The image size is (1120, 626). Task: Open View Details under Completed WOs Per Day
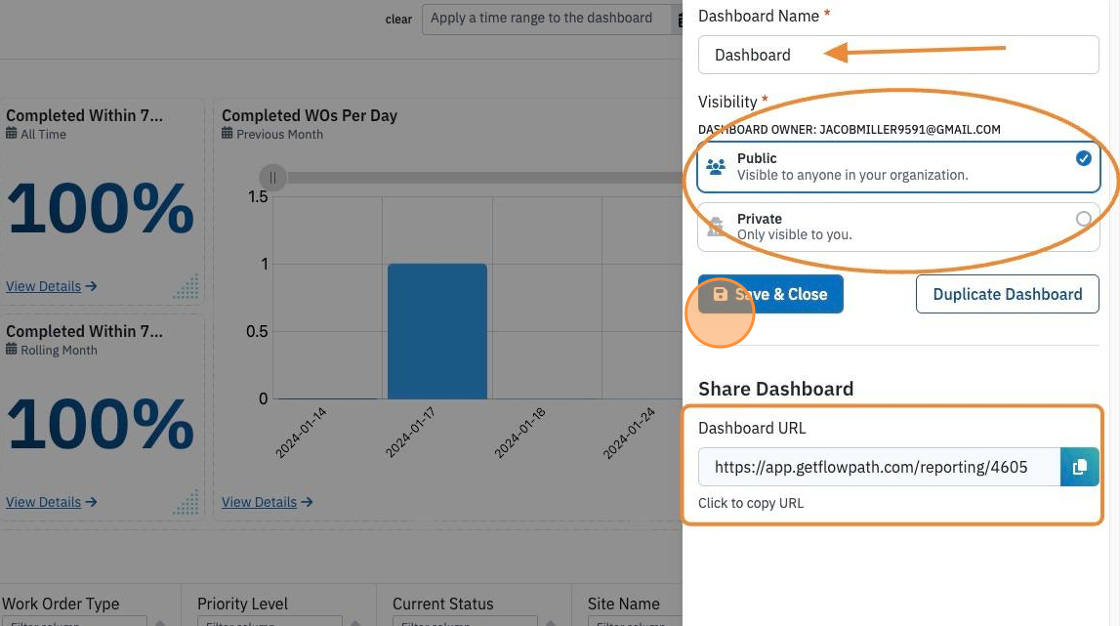(x=266, y=502)
